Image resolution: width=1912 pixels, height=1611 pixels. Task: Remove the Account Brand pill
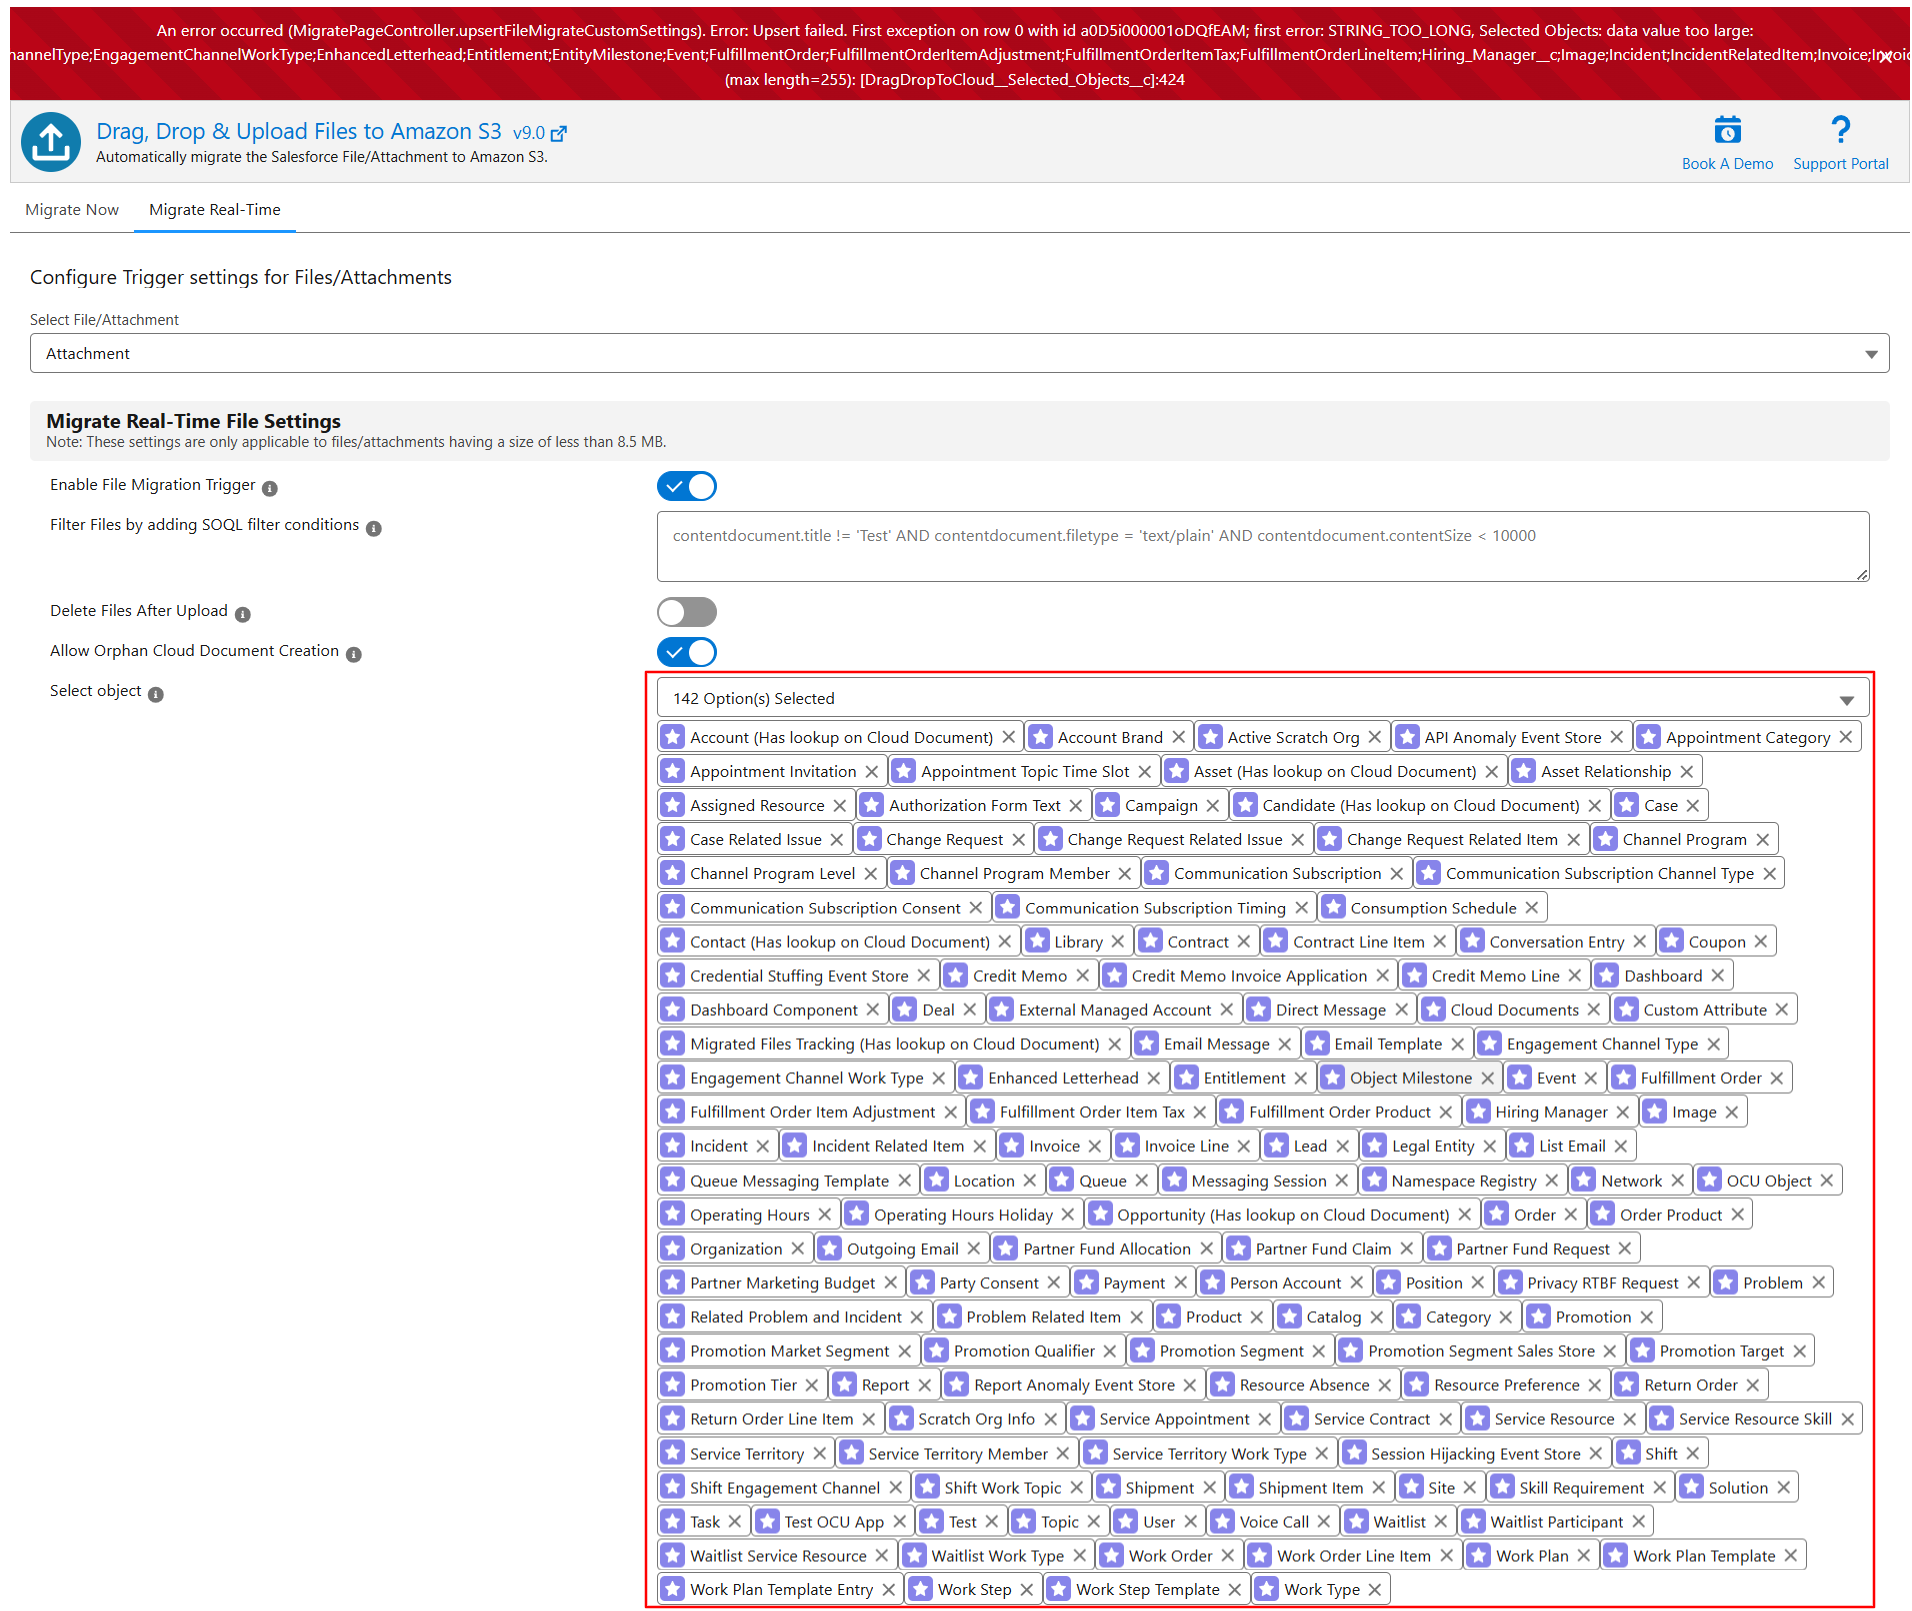click(1179, 737)
